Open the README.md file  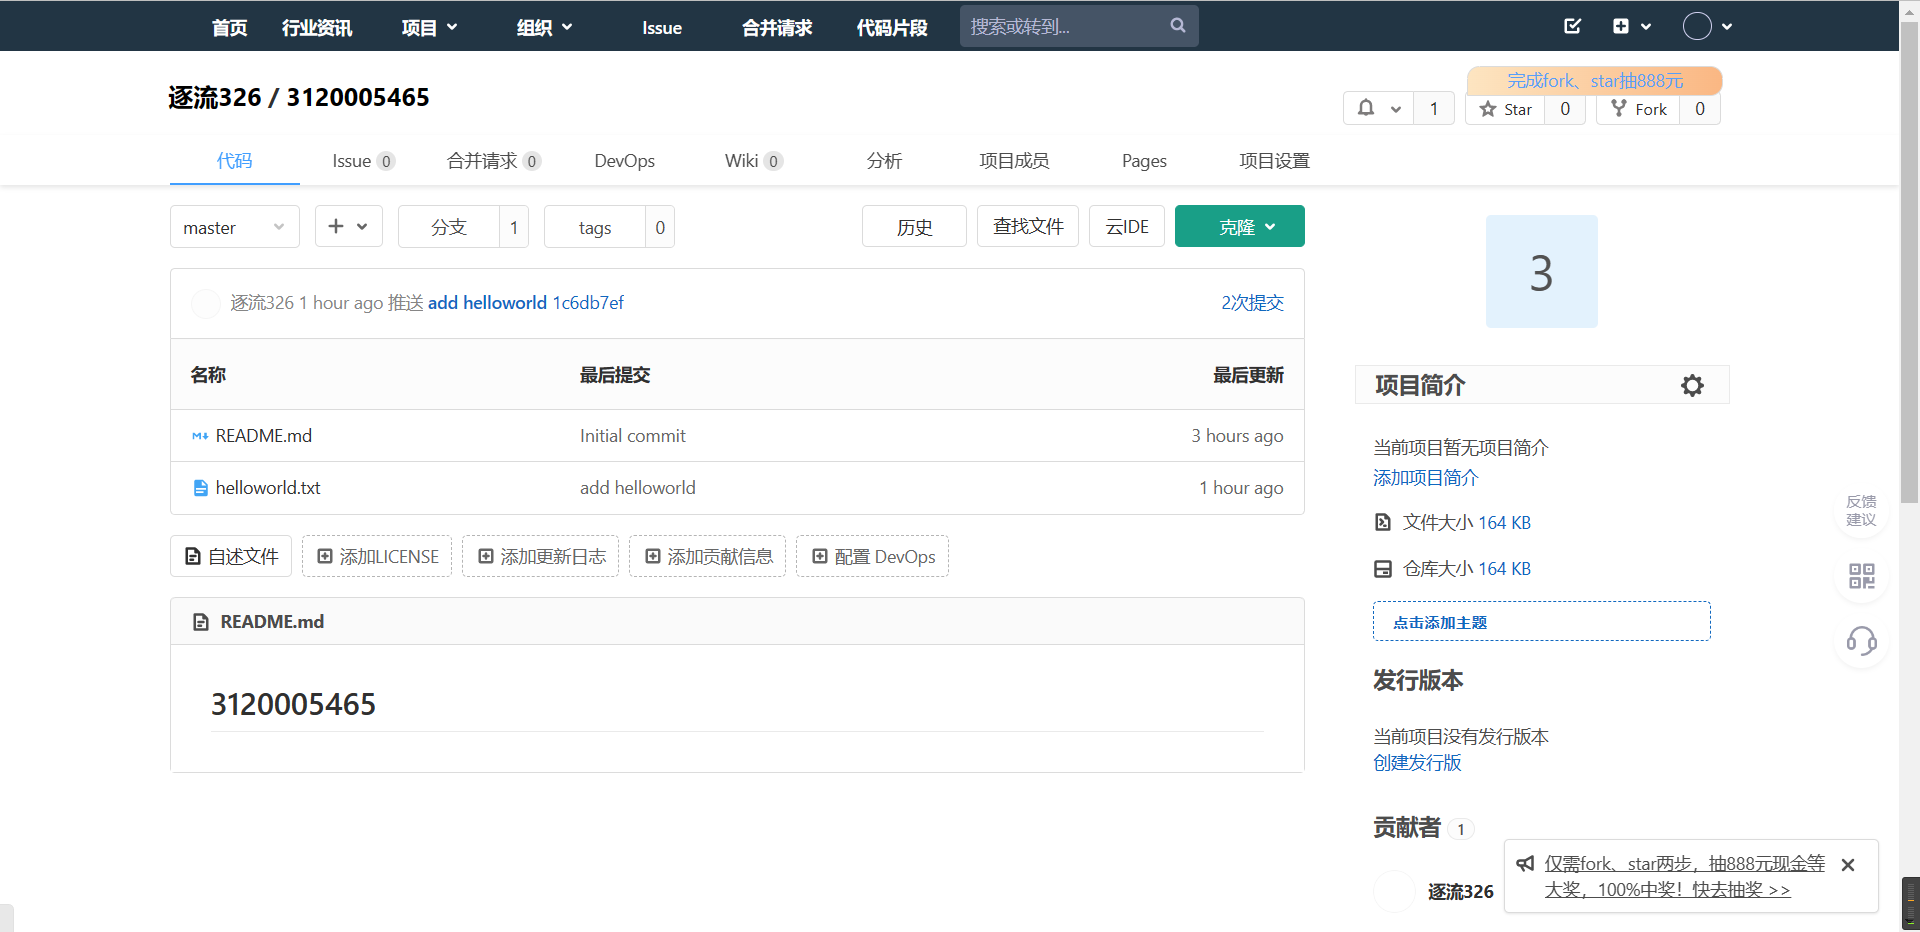click(x=264, y=436)
